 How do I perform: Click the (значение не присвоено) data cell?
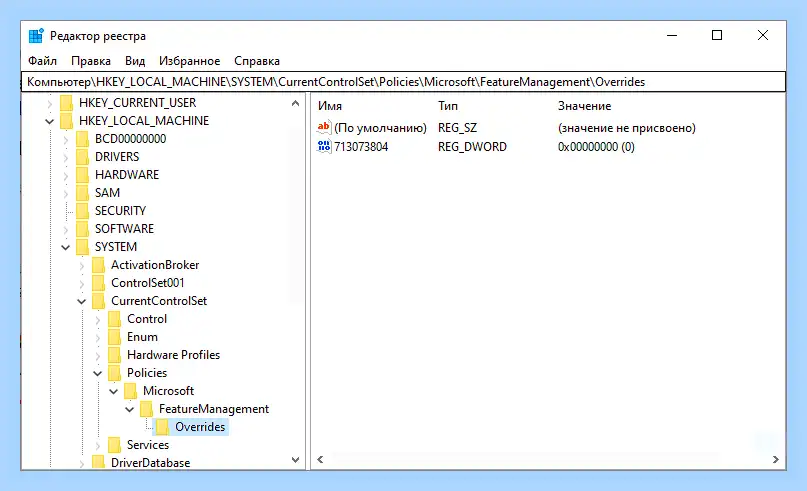[626, 128]
